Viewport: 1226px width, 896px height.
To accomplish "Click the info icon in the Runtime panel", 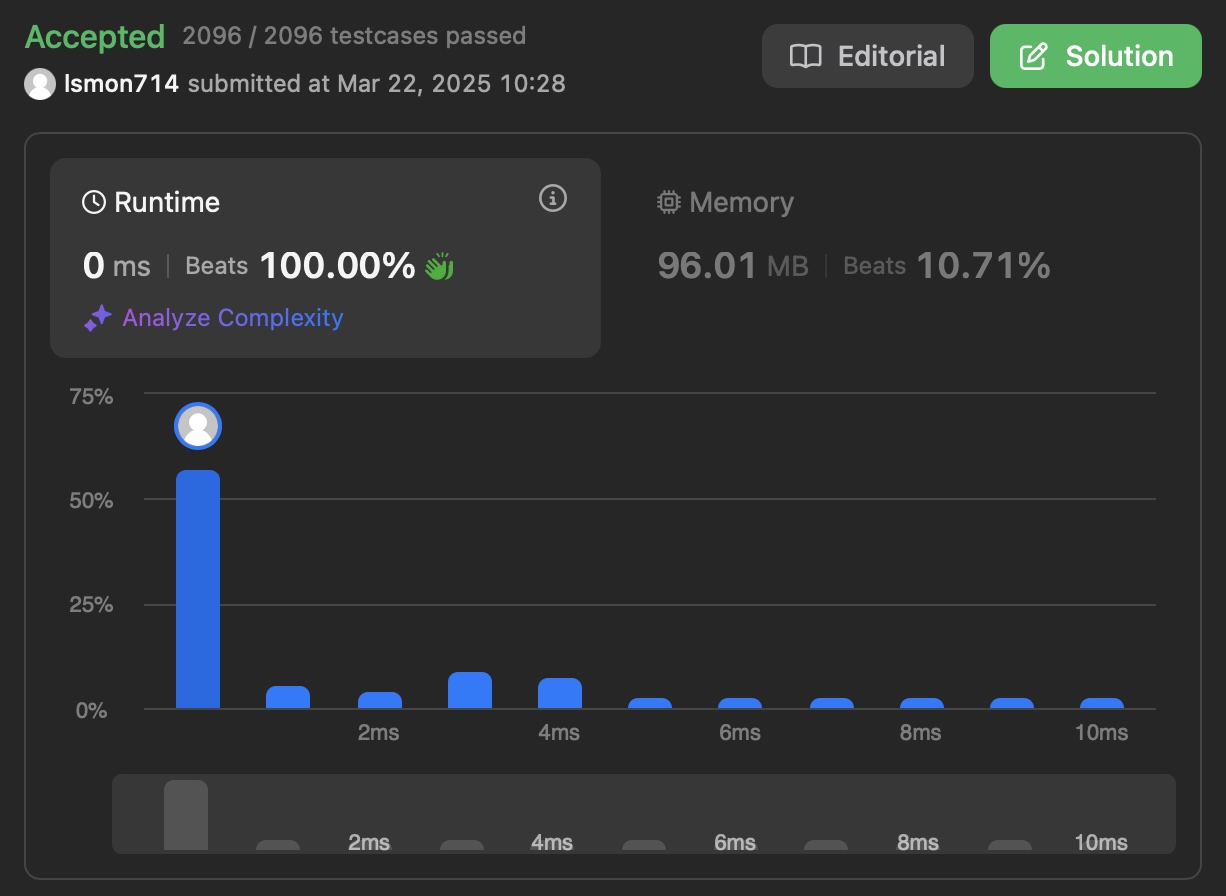I will [x=552, y=199].
